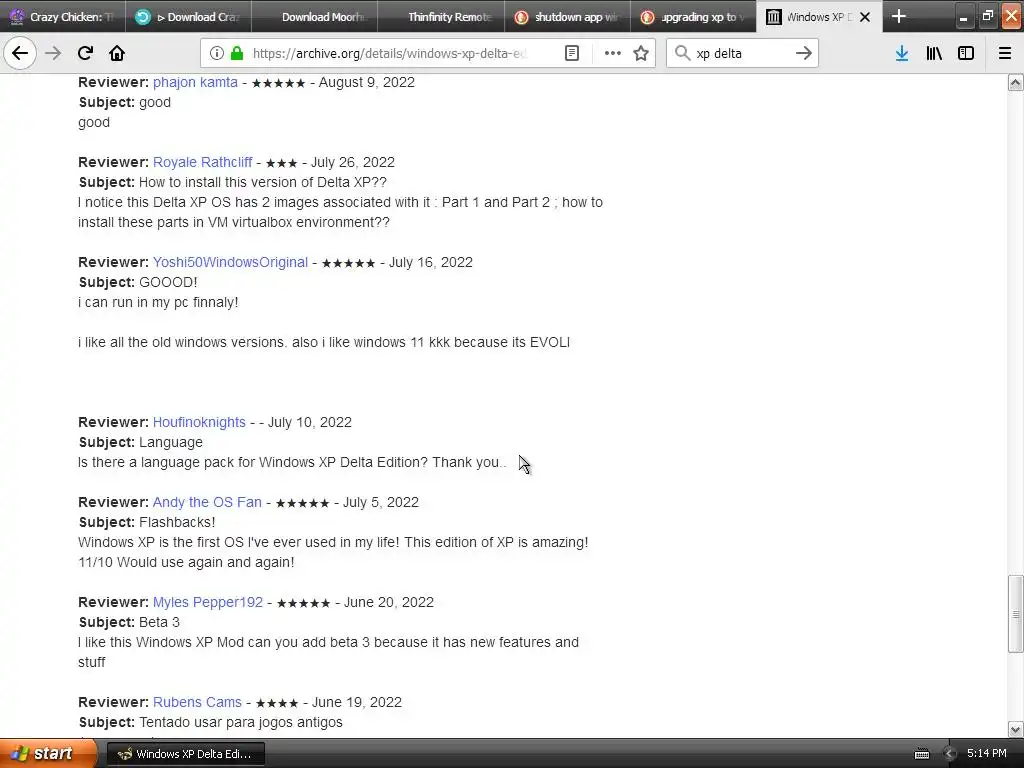Bookmark this page with the star
Screen dimensions: 1024x768
point(641,53)
